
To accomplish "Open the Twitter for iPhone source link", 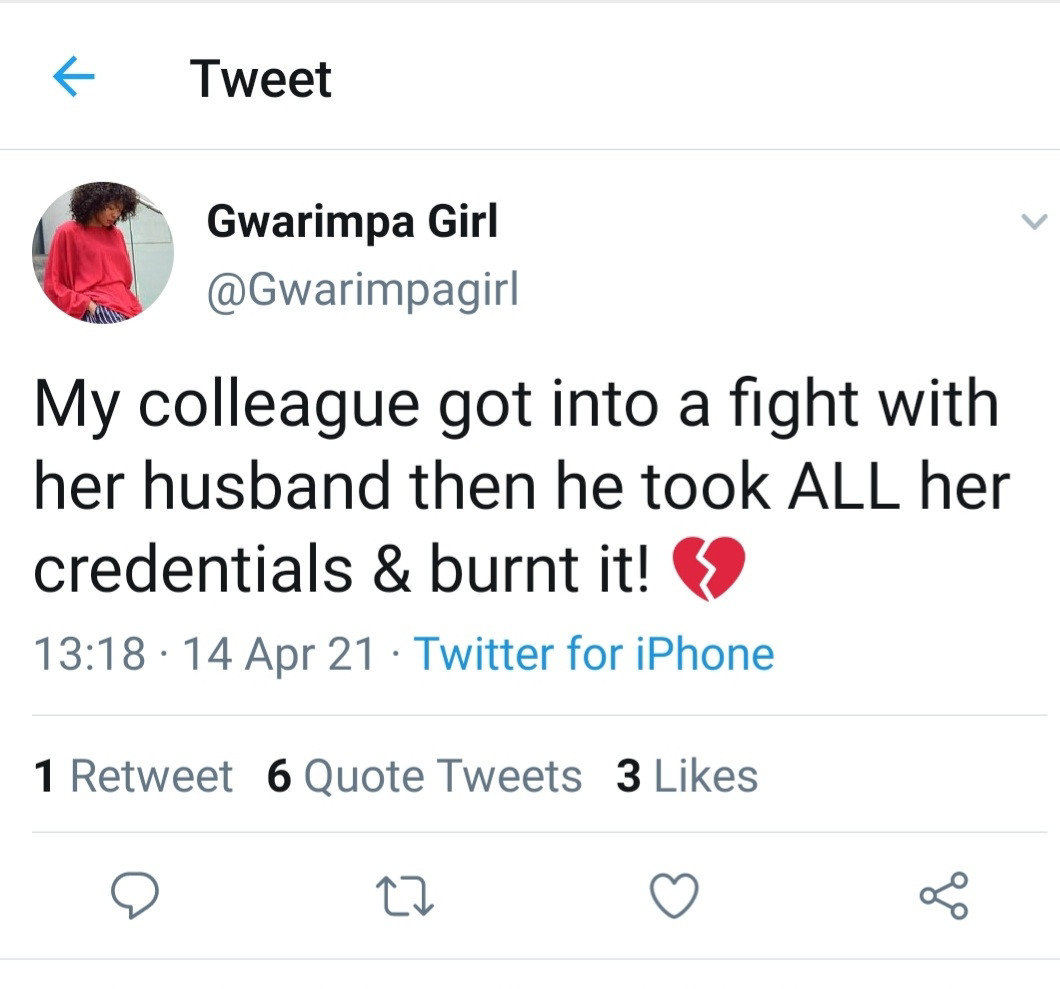I will (594, 655).
